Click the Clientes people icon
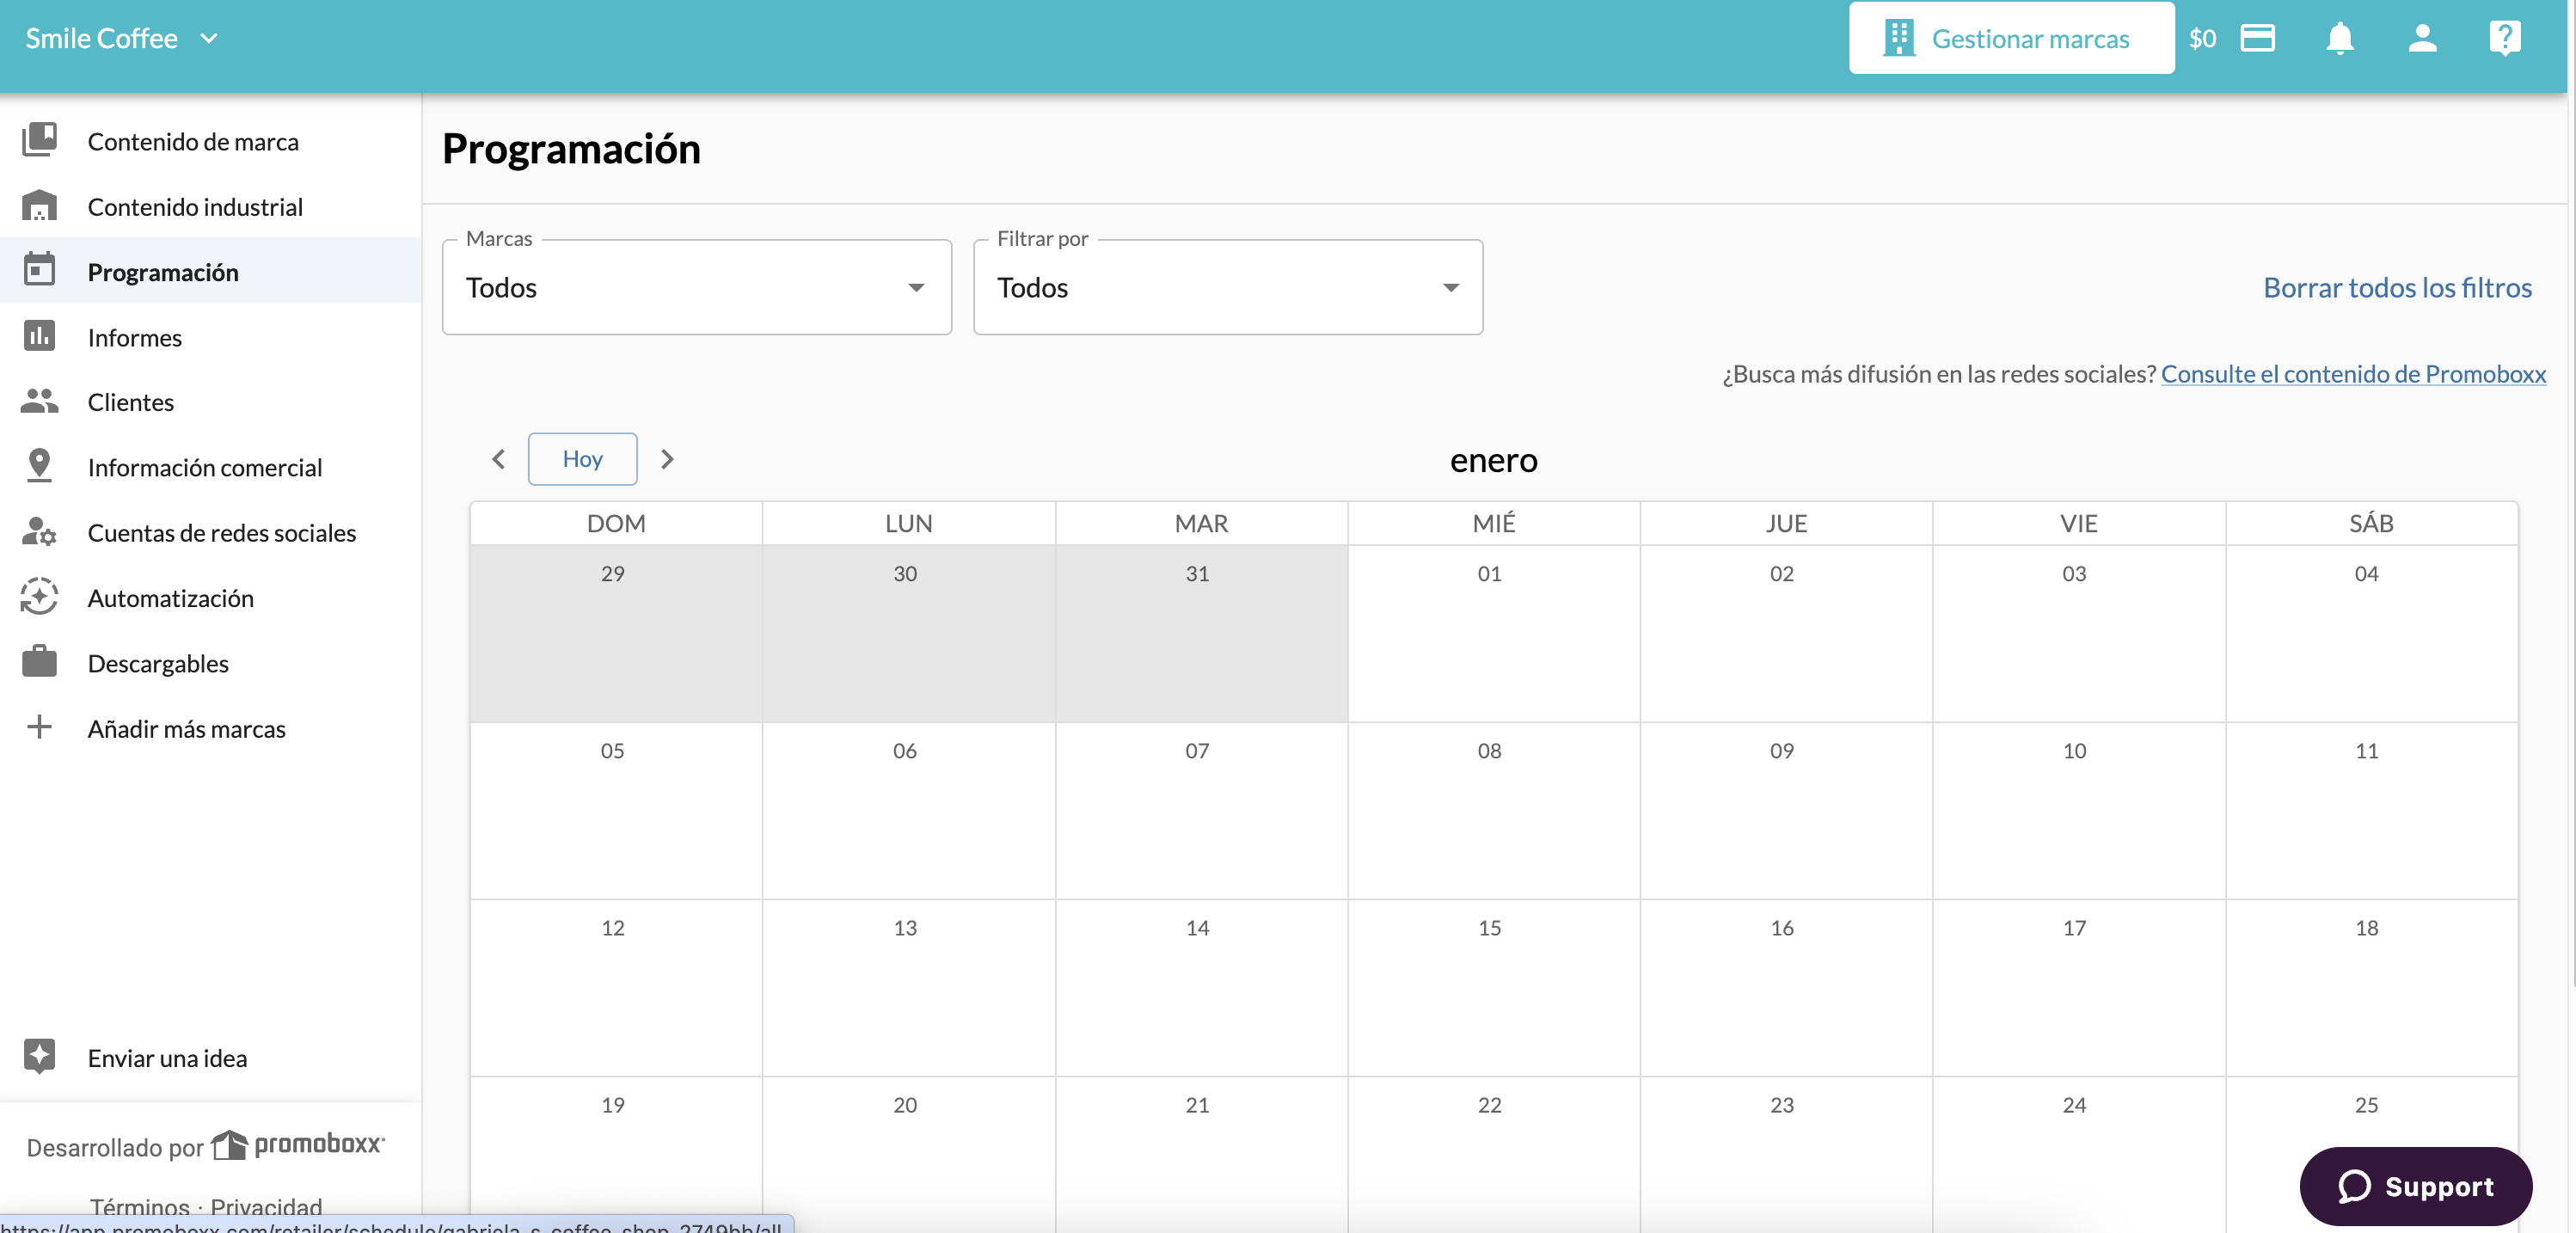 coord(39,401)
